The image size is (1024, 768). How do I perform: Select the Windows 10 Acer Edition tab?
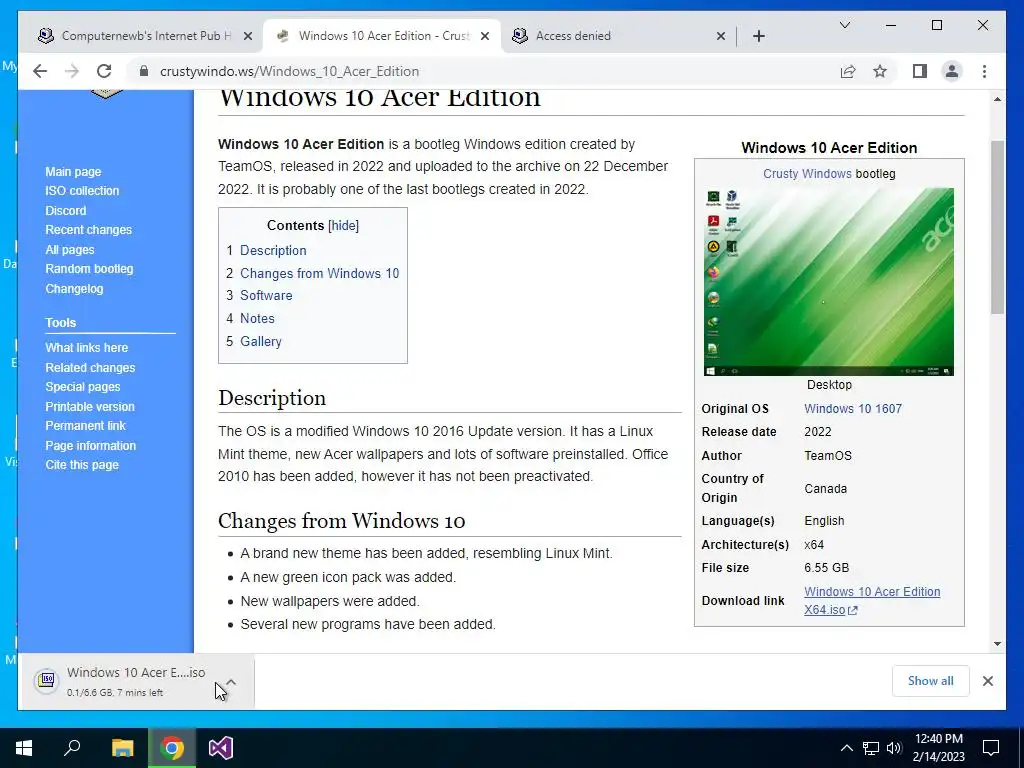click(382, 36)
